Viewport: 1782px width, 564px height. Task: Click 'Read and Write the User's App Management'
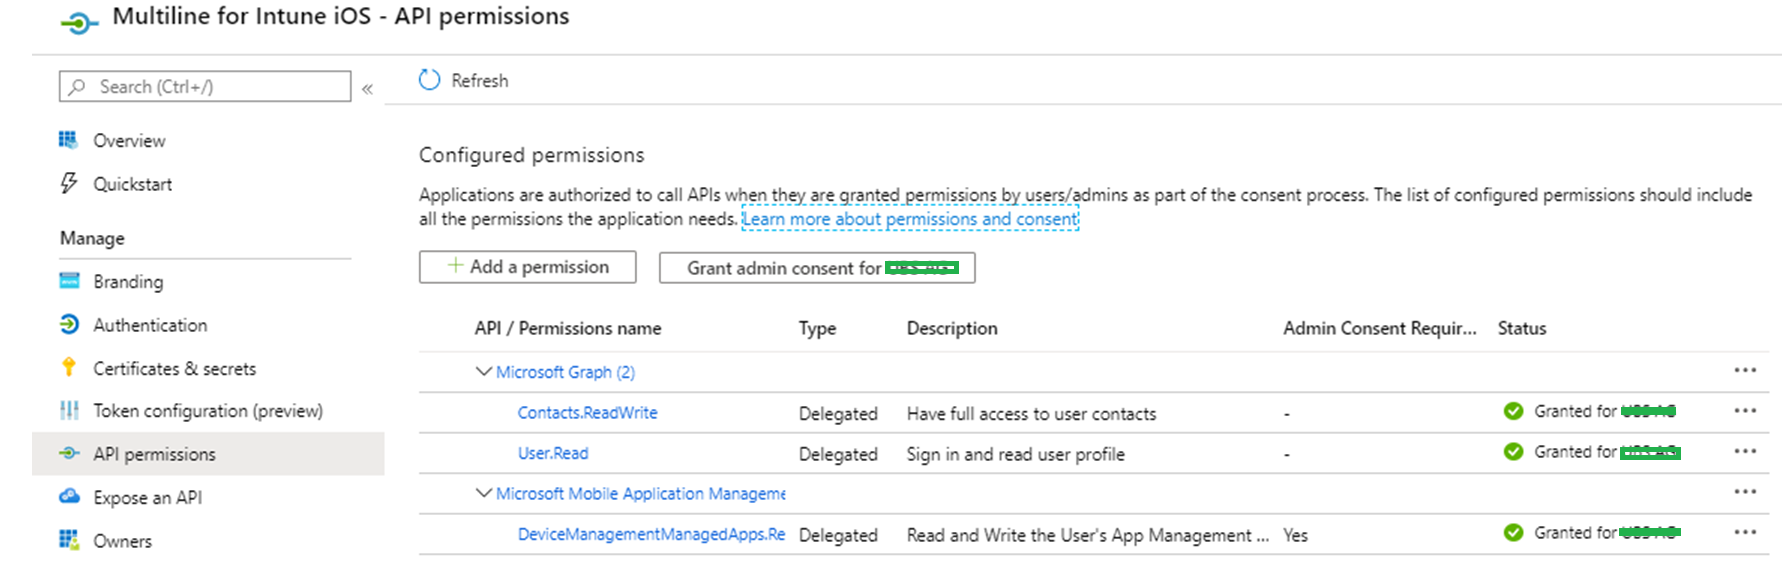1087,536
